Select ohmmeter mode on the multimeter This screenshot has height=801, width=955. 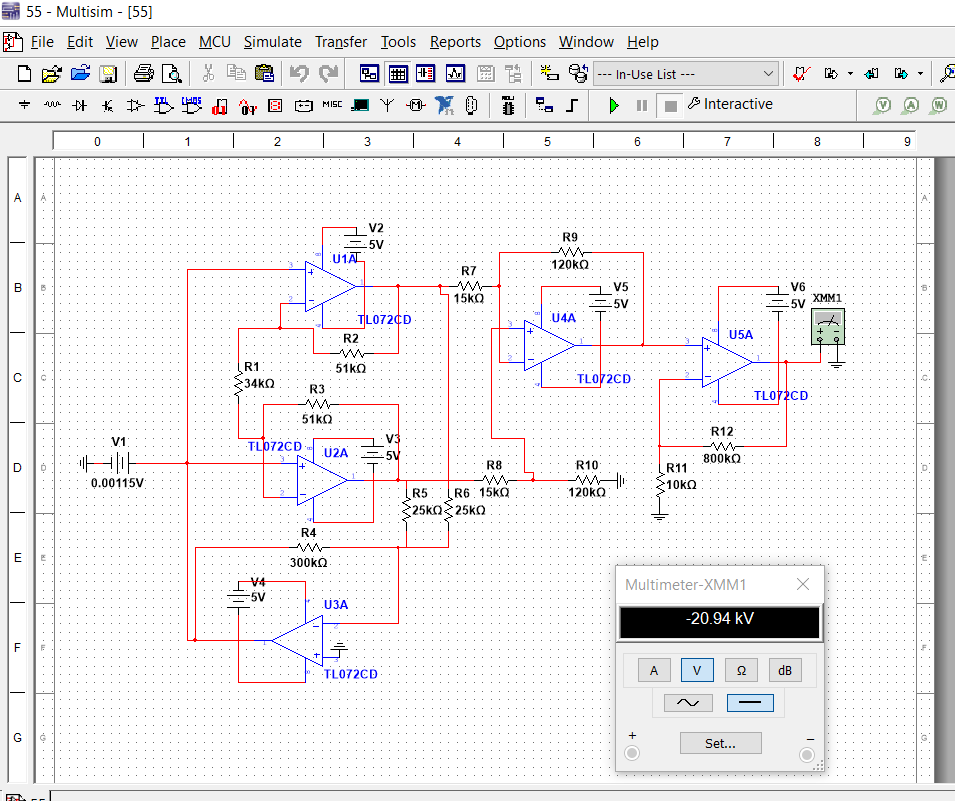pyautogui.click(x=741, y=670)
